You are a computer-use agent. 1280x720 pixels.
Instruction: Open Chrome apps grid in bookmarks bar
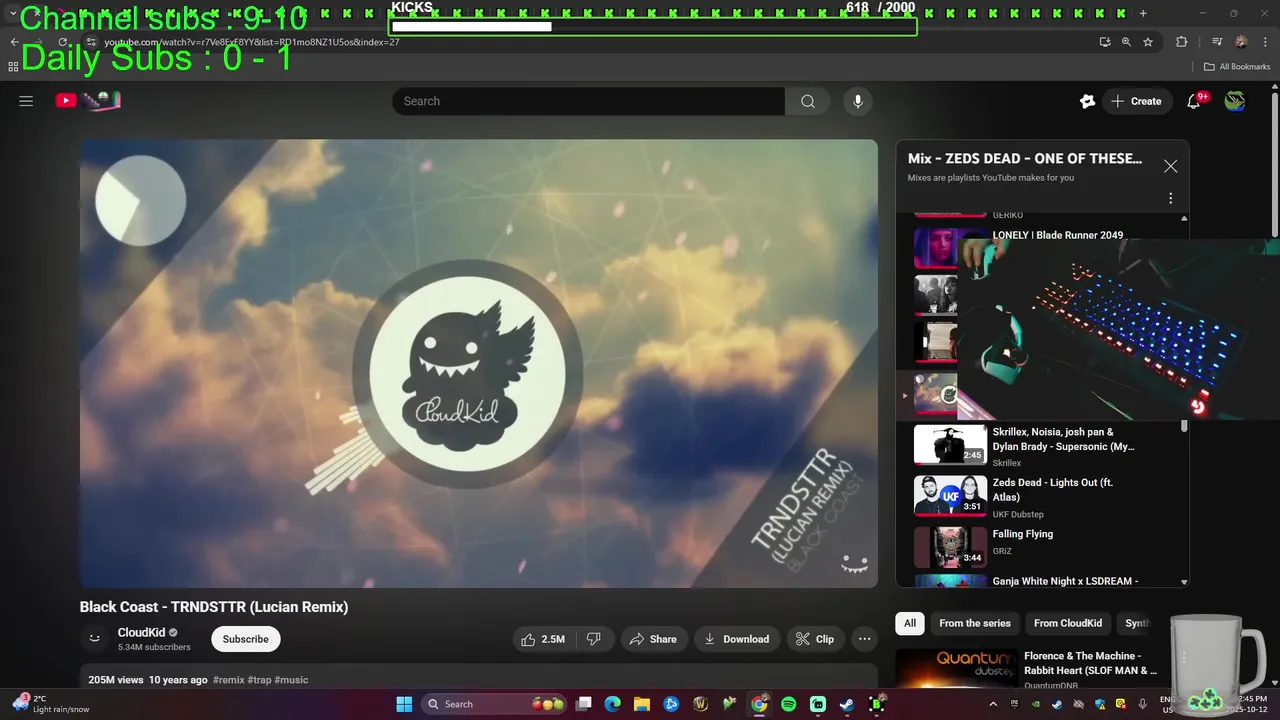[13, 67]
